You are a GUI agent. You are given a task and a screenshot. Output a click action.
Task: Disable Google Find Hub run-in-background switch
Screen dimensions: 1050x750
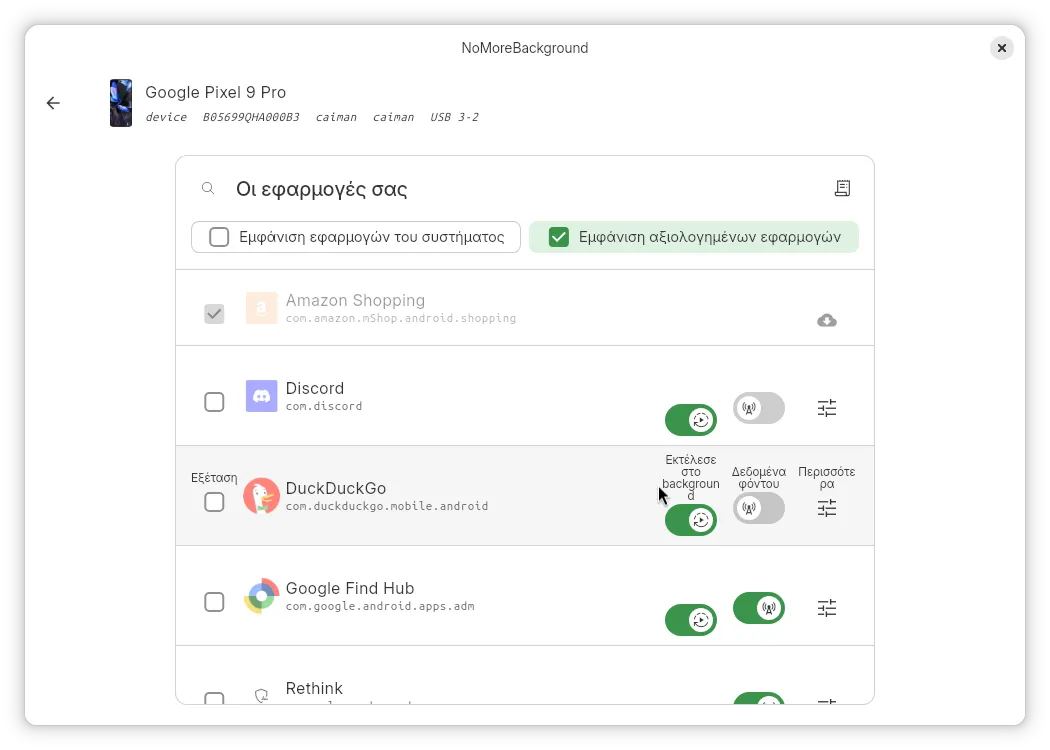coord(691,619)
